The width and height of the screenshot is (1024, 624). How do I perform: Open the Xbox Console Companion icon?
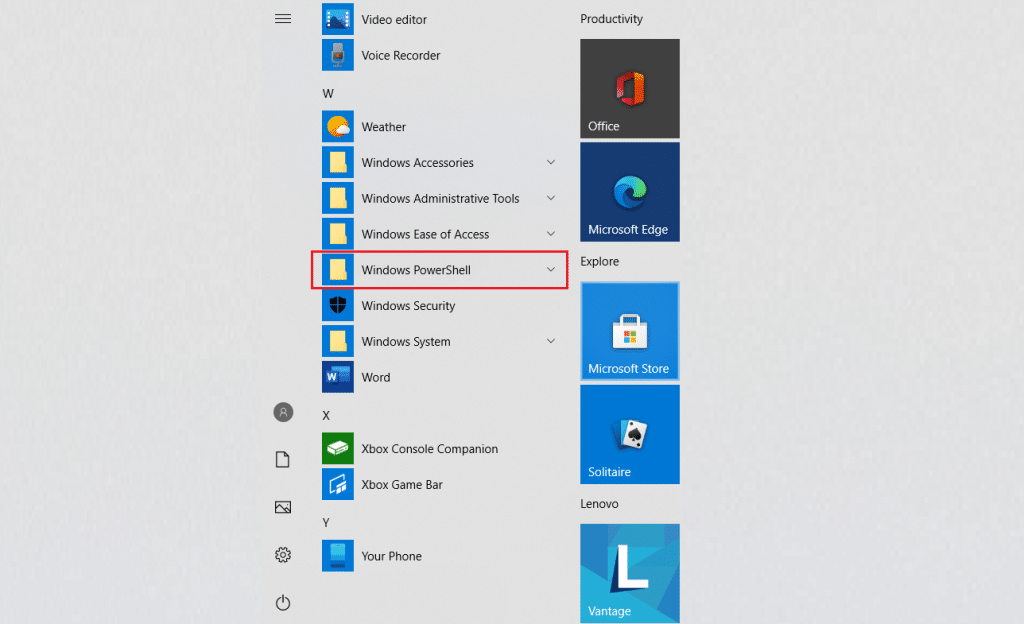coord(338,448)
